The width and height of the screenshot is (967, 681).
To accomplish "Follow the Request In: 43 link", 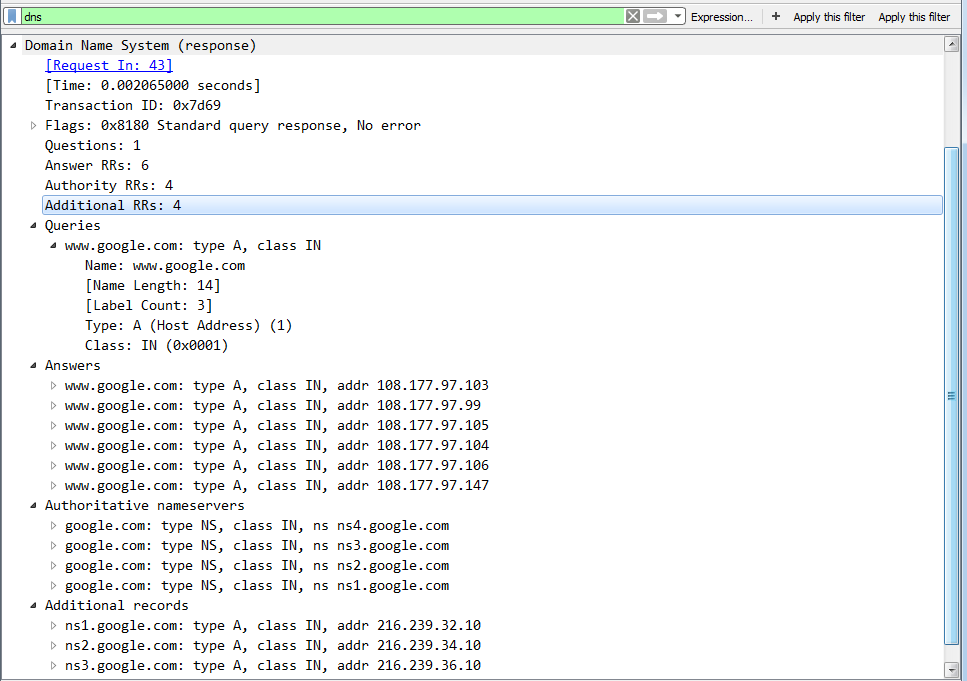I will tap(108, 65).
